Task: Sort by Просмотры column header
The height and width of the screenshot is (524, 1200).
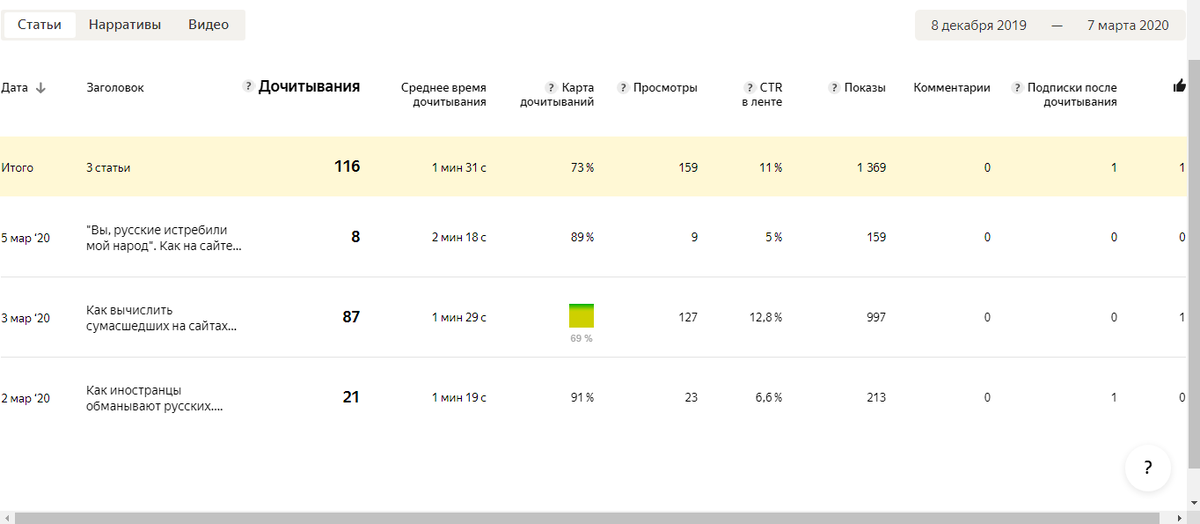Action: pyautogui.click(x=665, y=88)
